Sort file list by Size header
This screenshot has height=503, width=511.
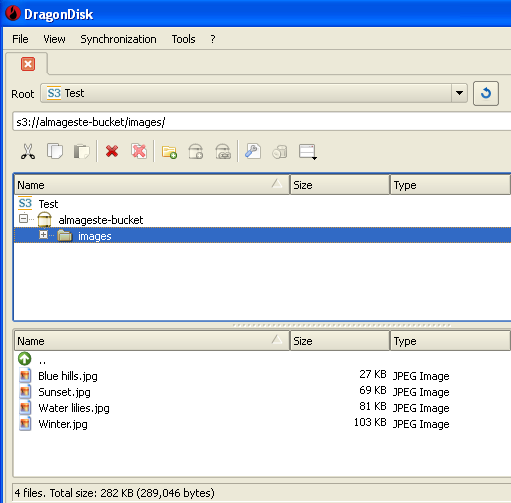(340, 341)
